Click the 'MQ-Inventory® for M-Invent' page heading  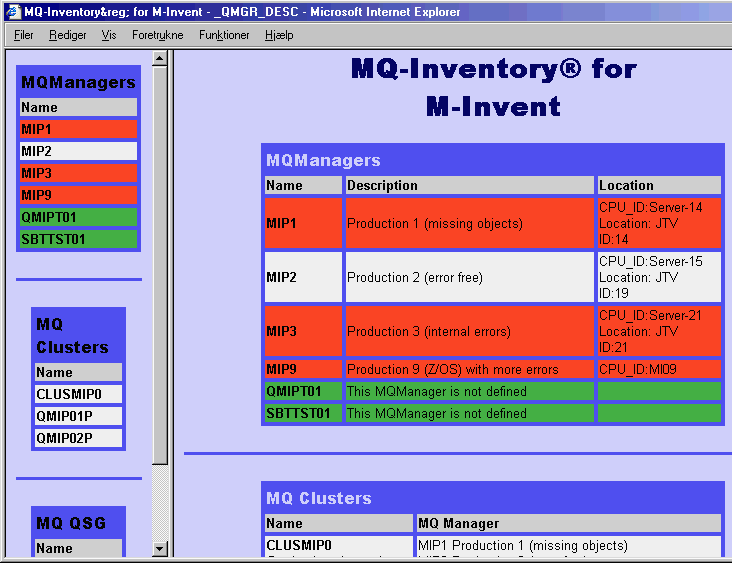493,88
